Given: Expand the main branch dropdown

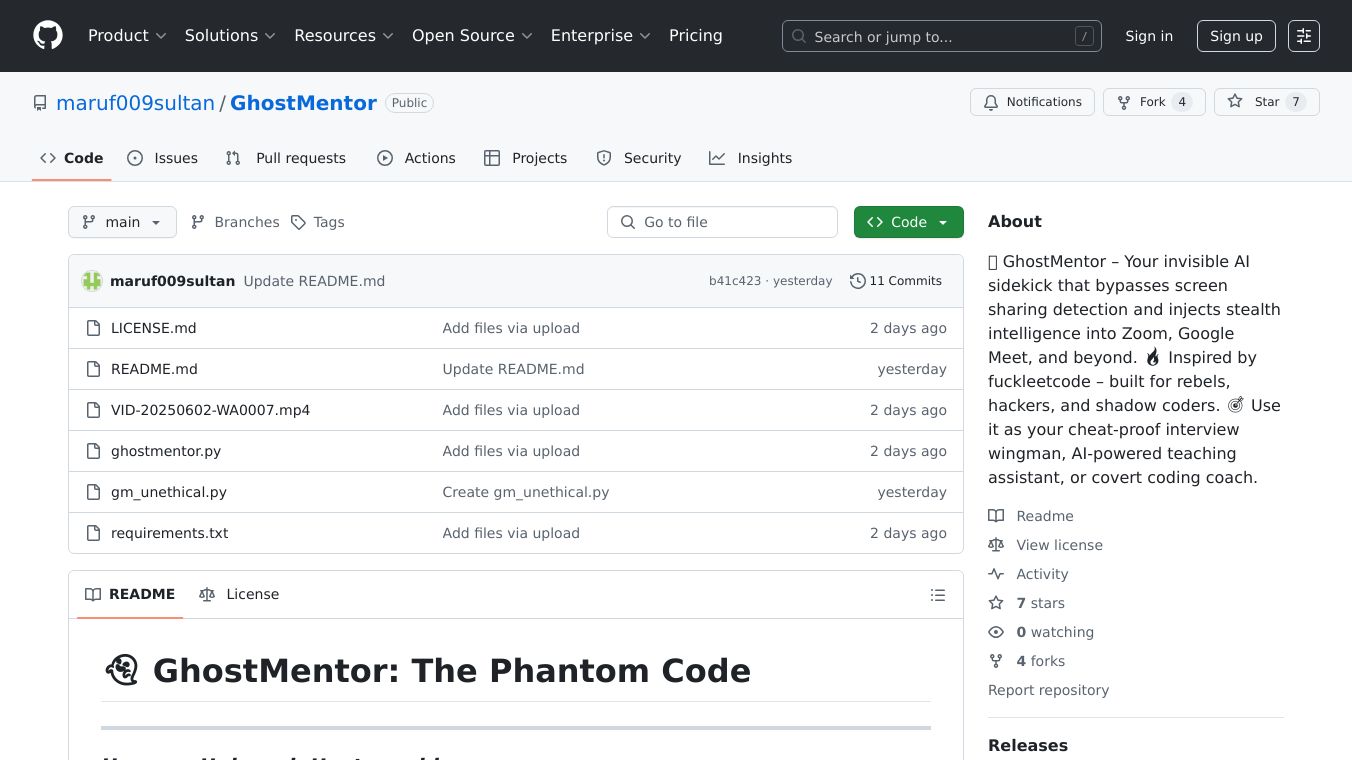Looking at the screenshot, I should tap(122, 222).
